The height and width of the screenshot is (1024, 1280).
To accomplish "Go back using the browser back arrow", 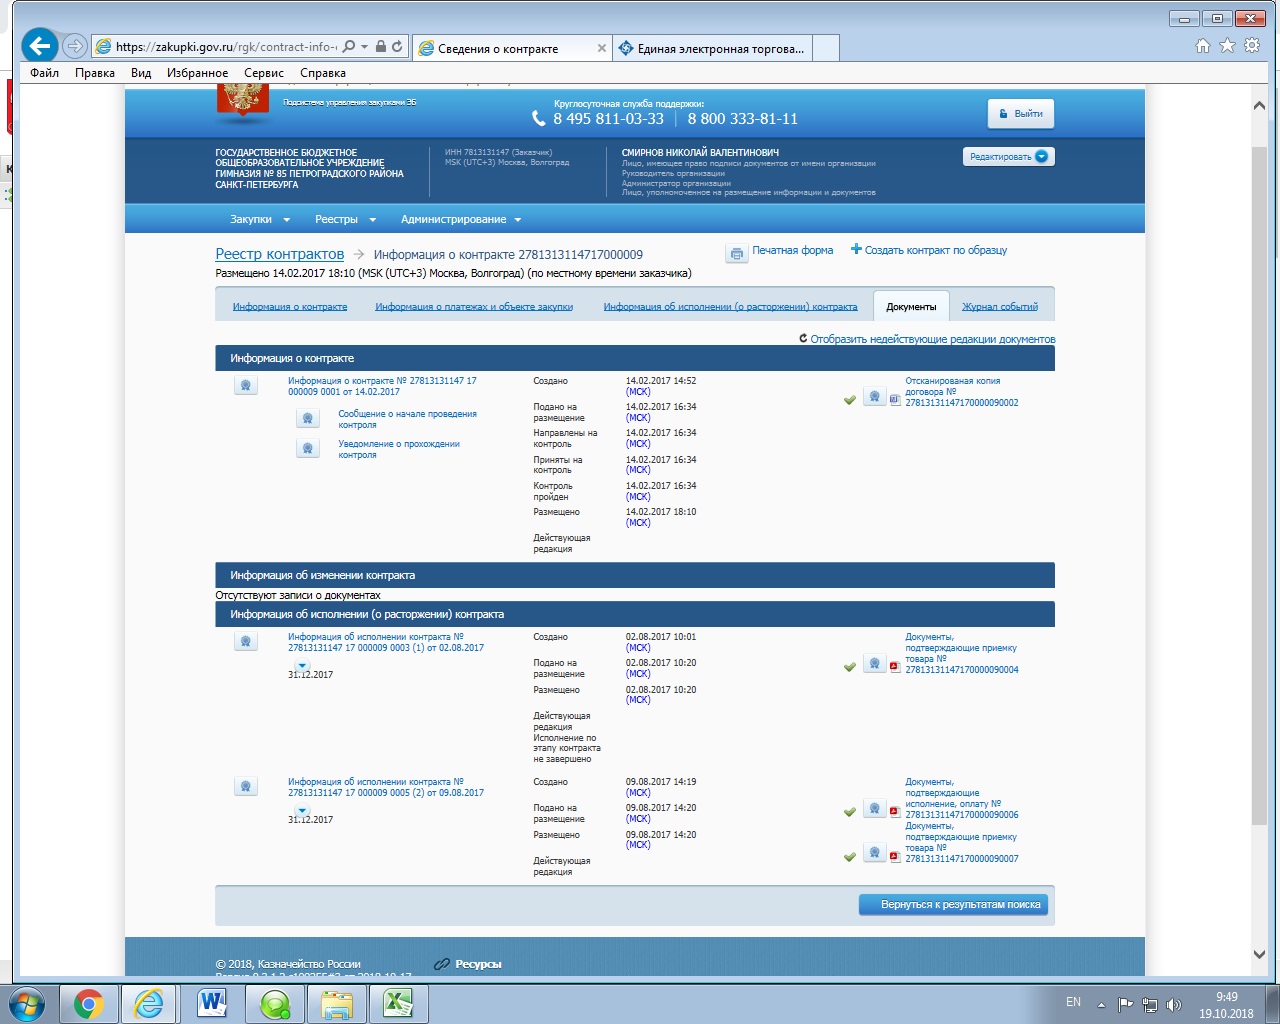I will click(x=39, y=46).
